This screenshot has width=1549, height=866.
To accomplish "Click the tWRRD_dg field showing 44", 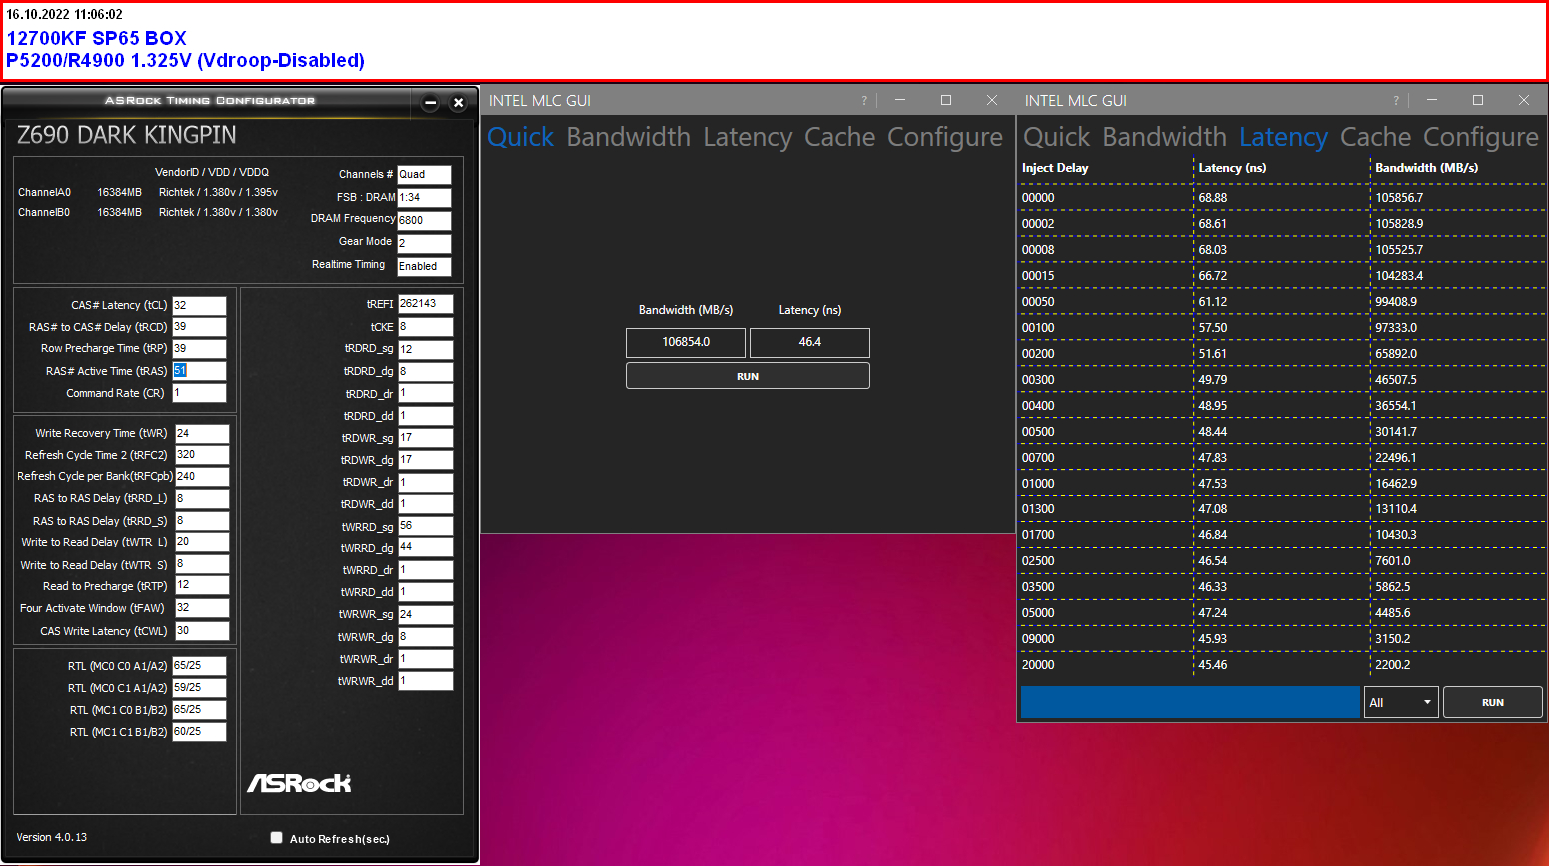I will point(425,548).
